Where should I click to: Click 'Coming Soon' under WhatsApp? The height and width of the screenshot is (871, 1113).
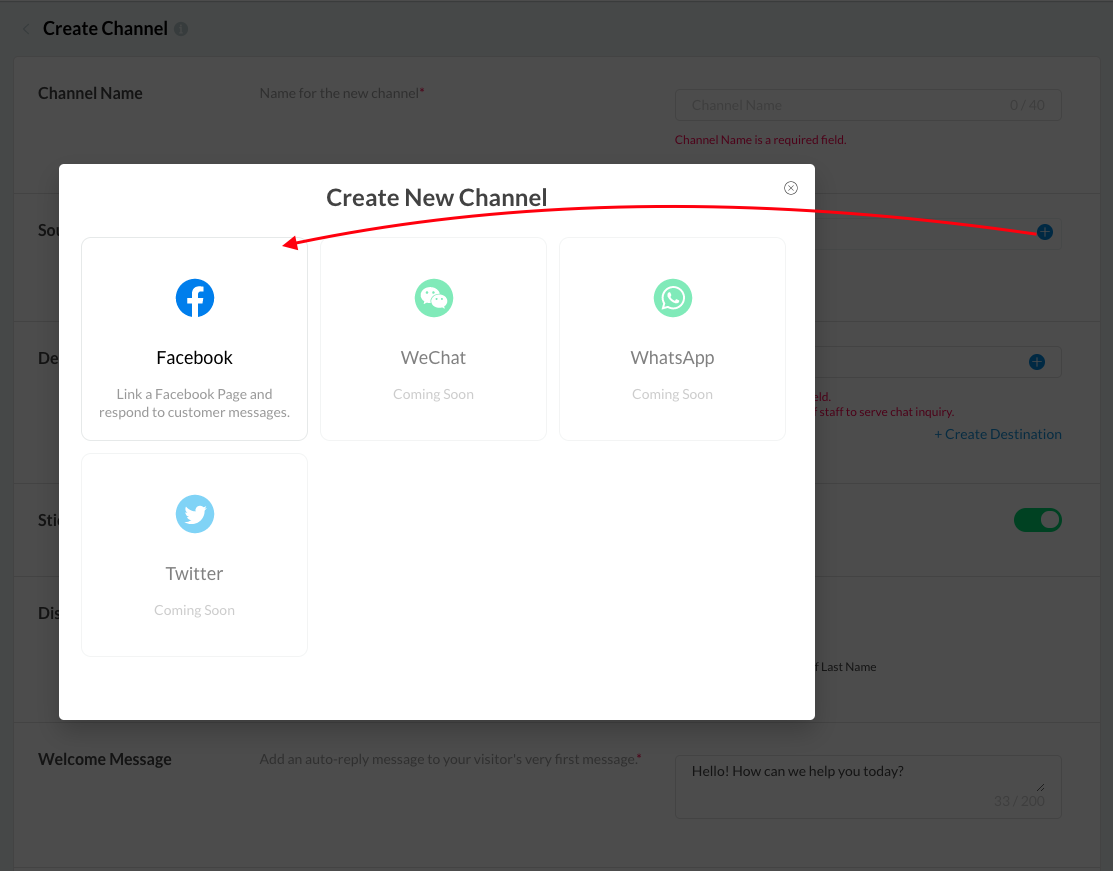pos(673,395)
